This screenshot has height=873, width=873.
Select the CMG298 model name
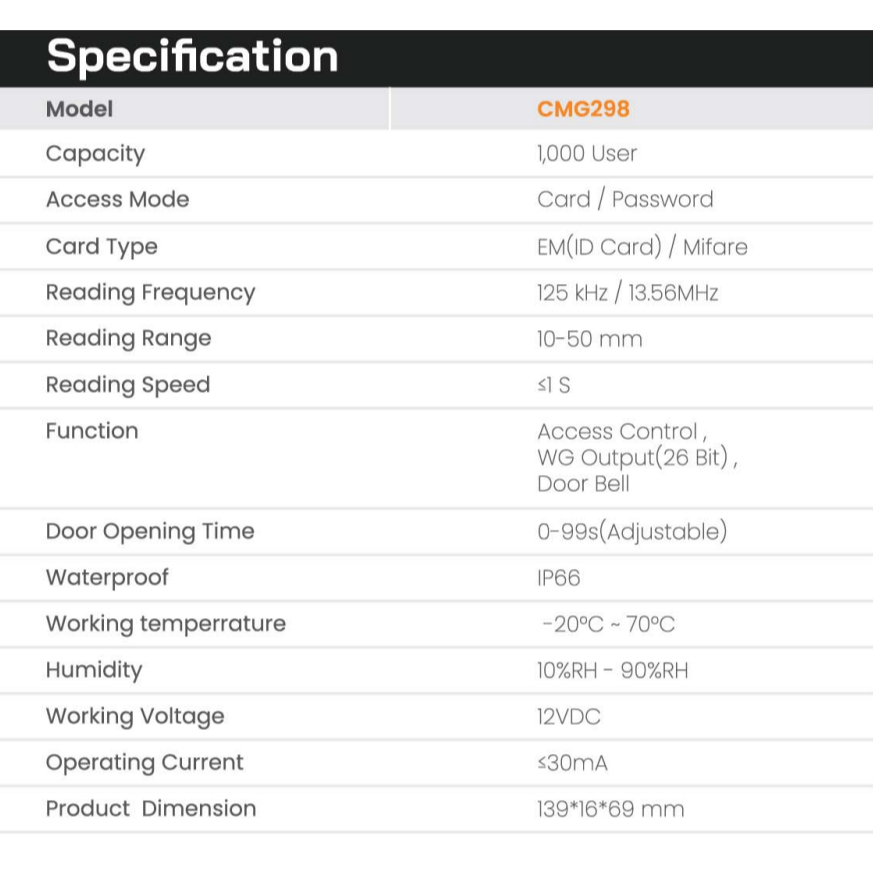[x=583, y=108]
